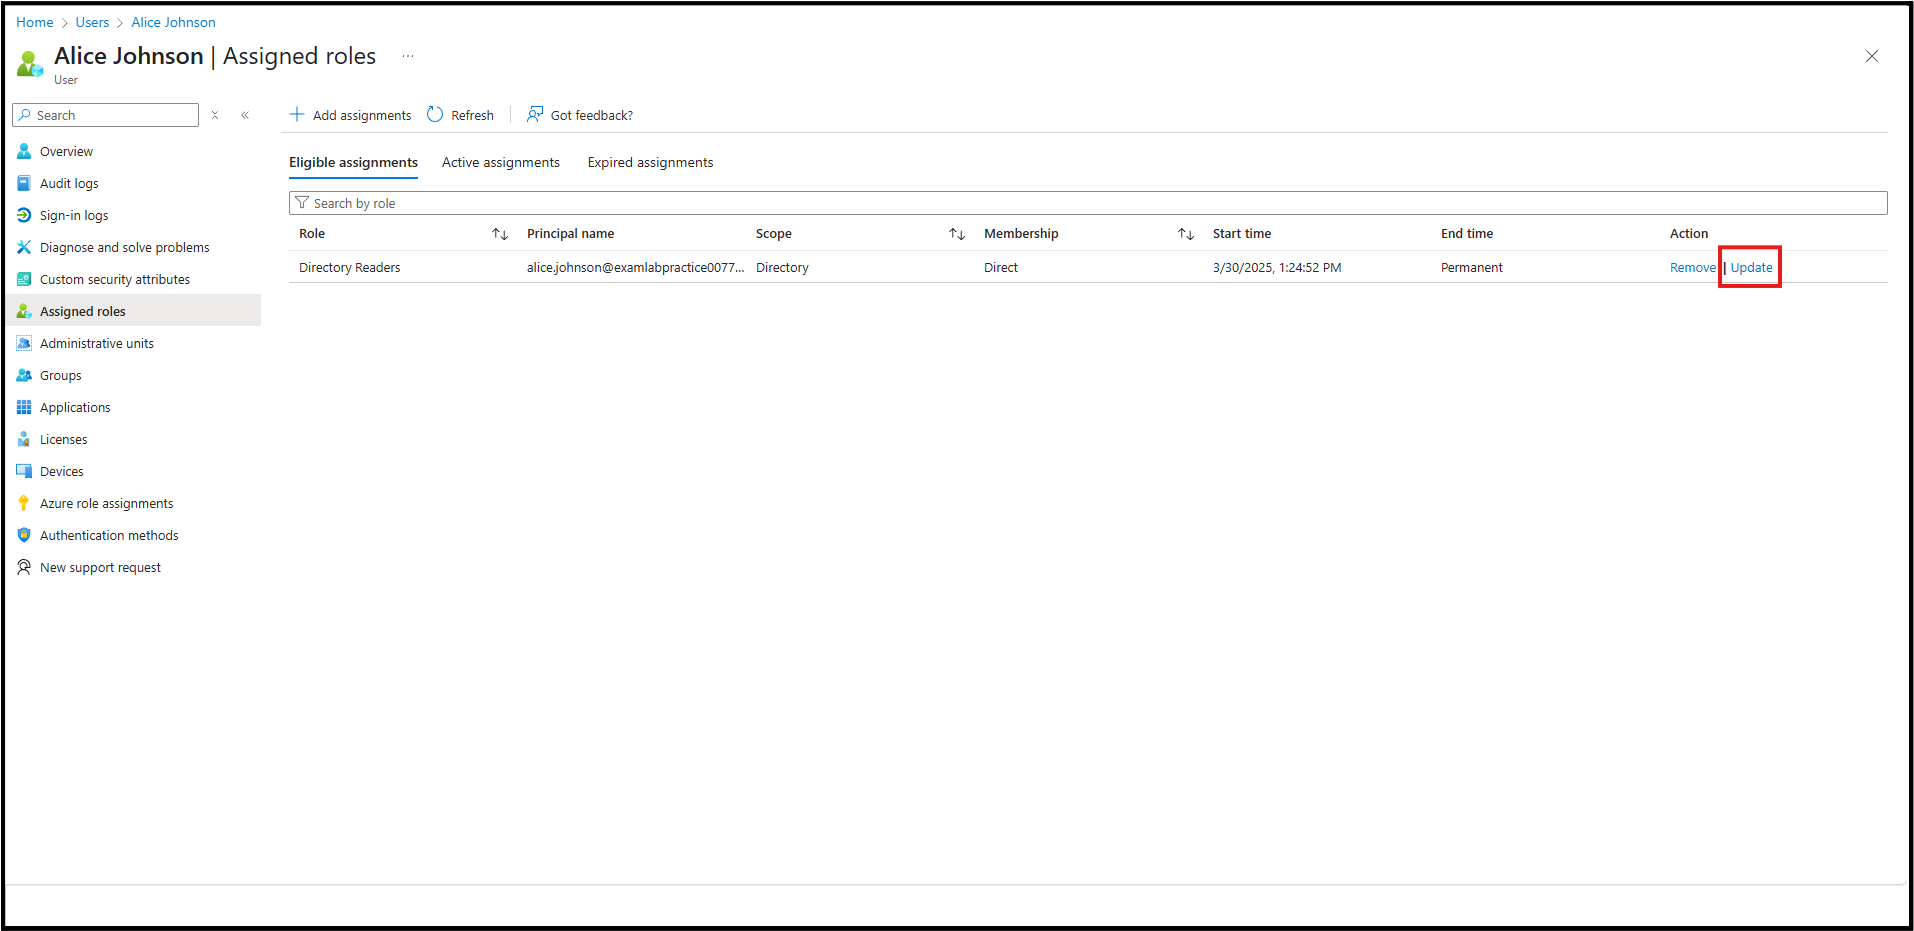The image size is (1914, 931).
Task: Click the alice.johnson principal name cell
Action: tap(636, 268)
